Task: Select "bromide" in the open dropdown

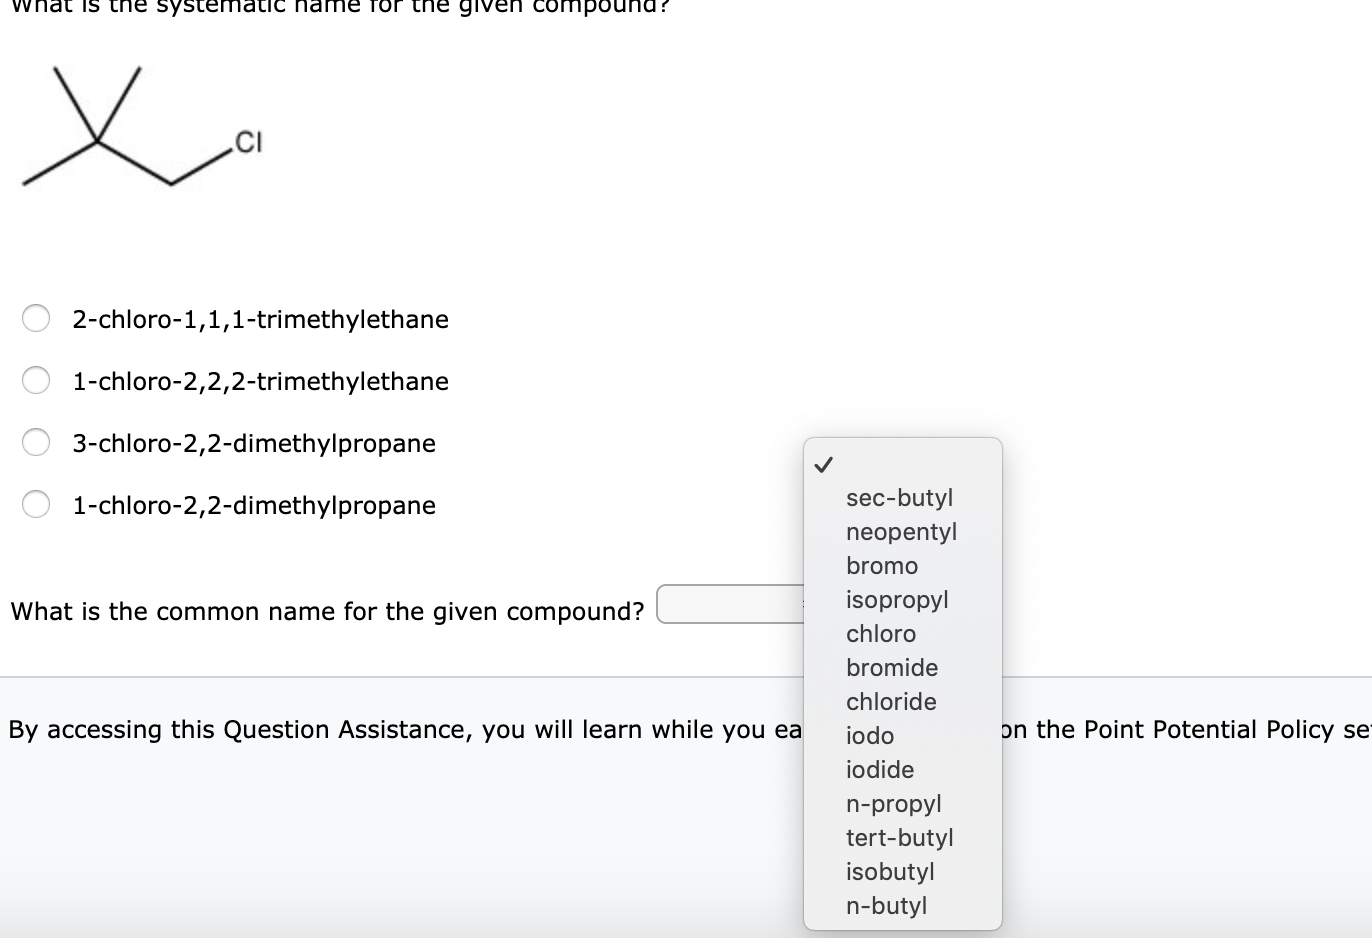Action: (x=892, y=667)
